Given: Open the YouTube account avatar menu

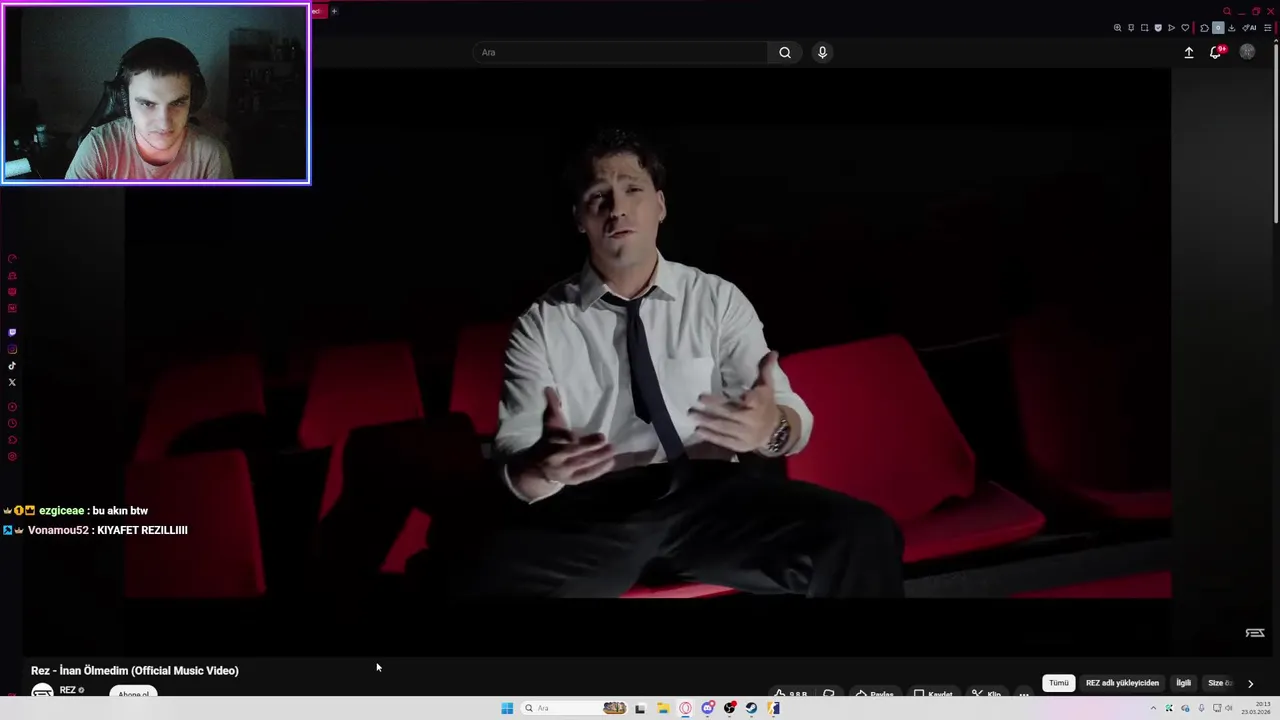Looking at the screenshot, I should click(x=1247, y=52).
